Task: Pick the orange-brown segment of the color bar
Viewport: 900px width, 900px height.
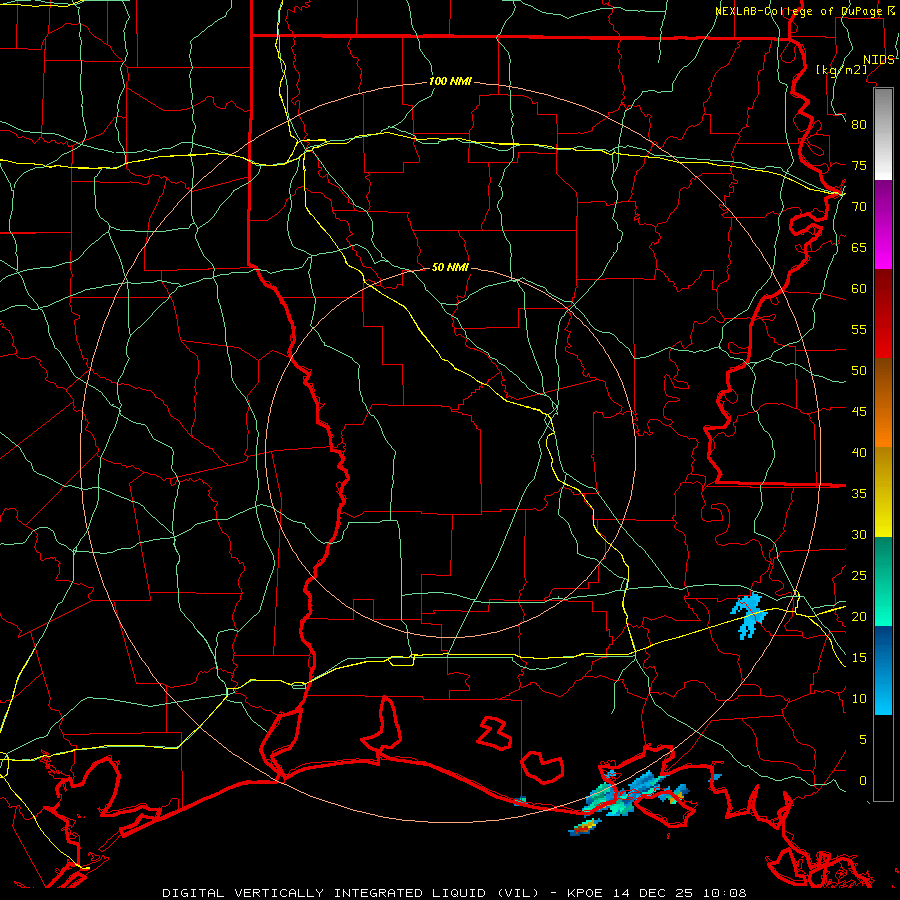Action: (x=883, y=403)
